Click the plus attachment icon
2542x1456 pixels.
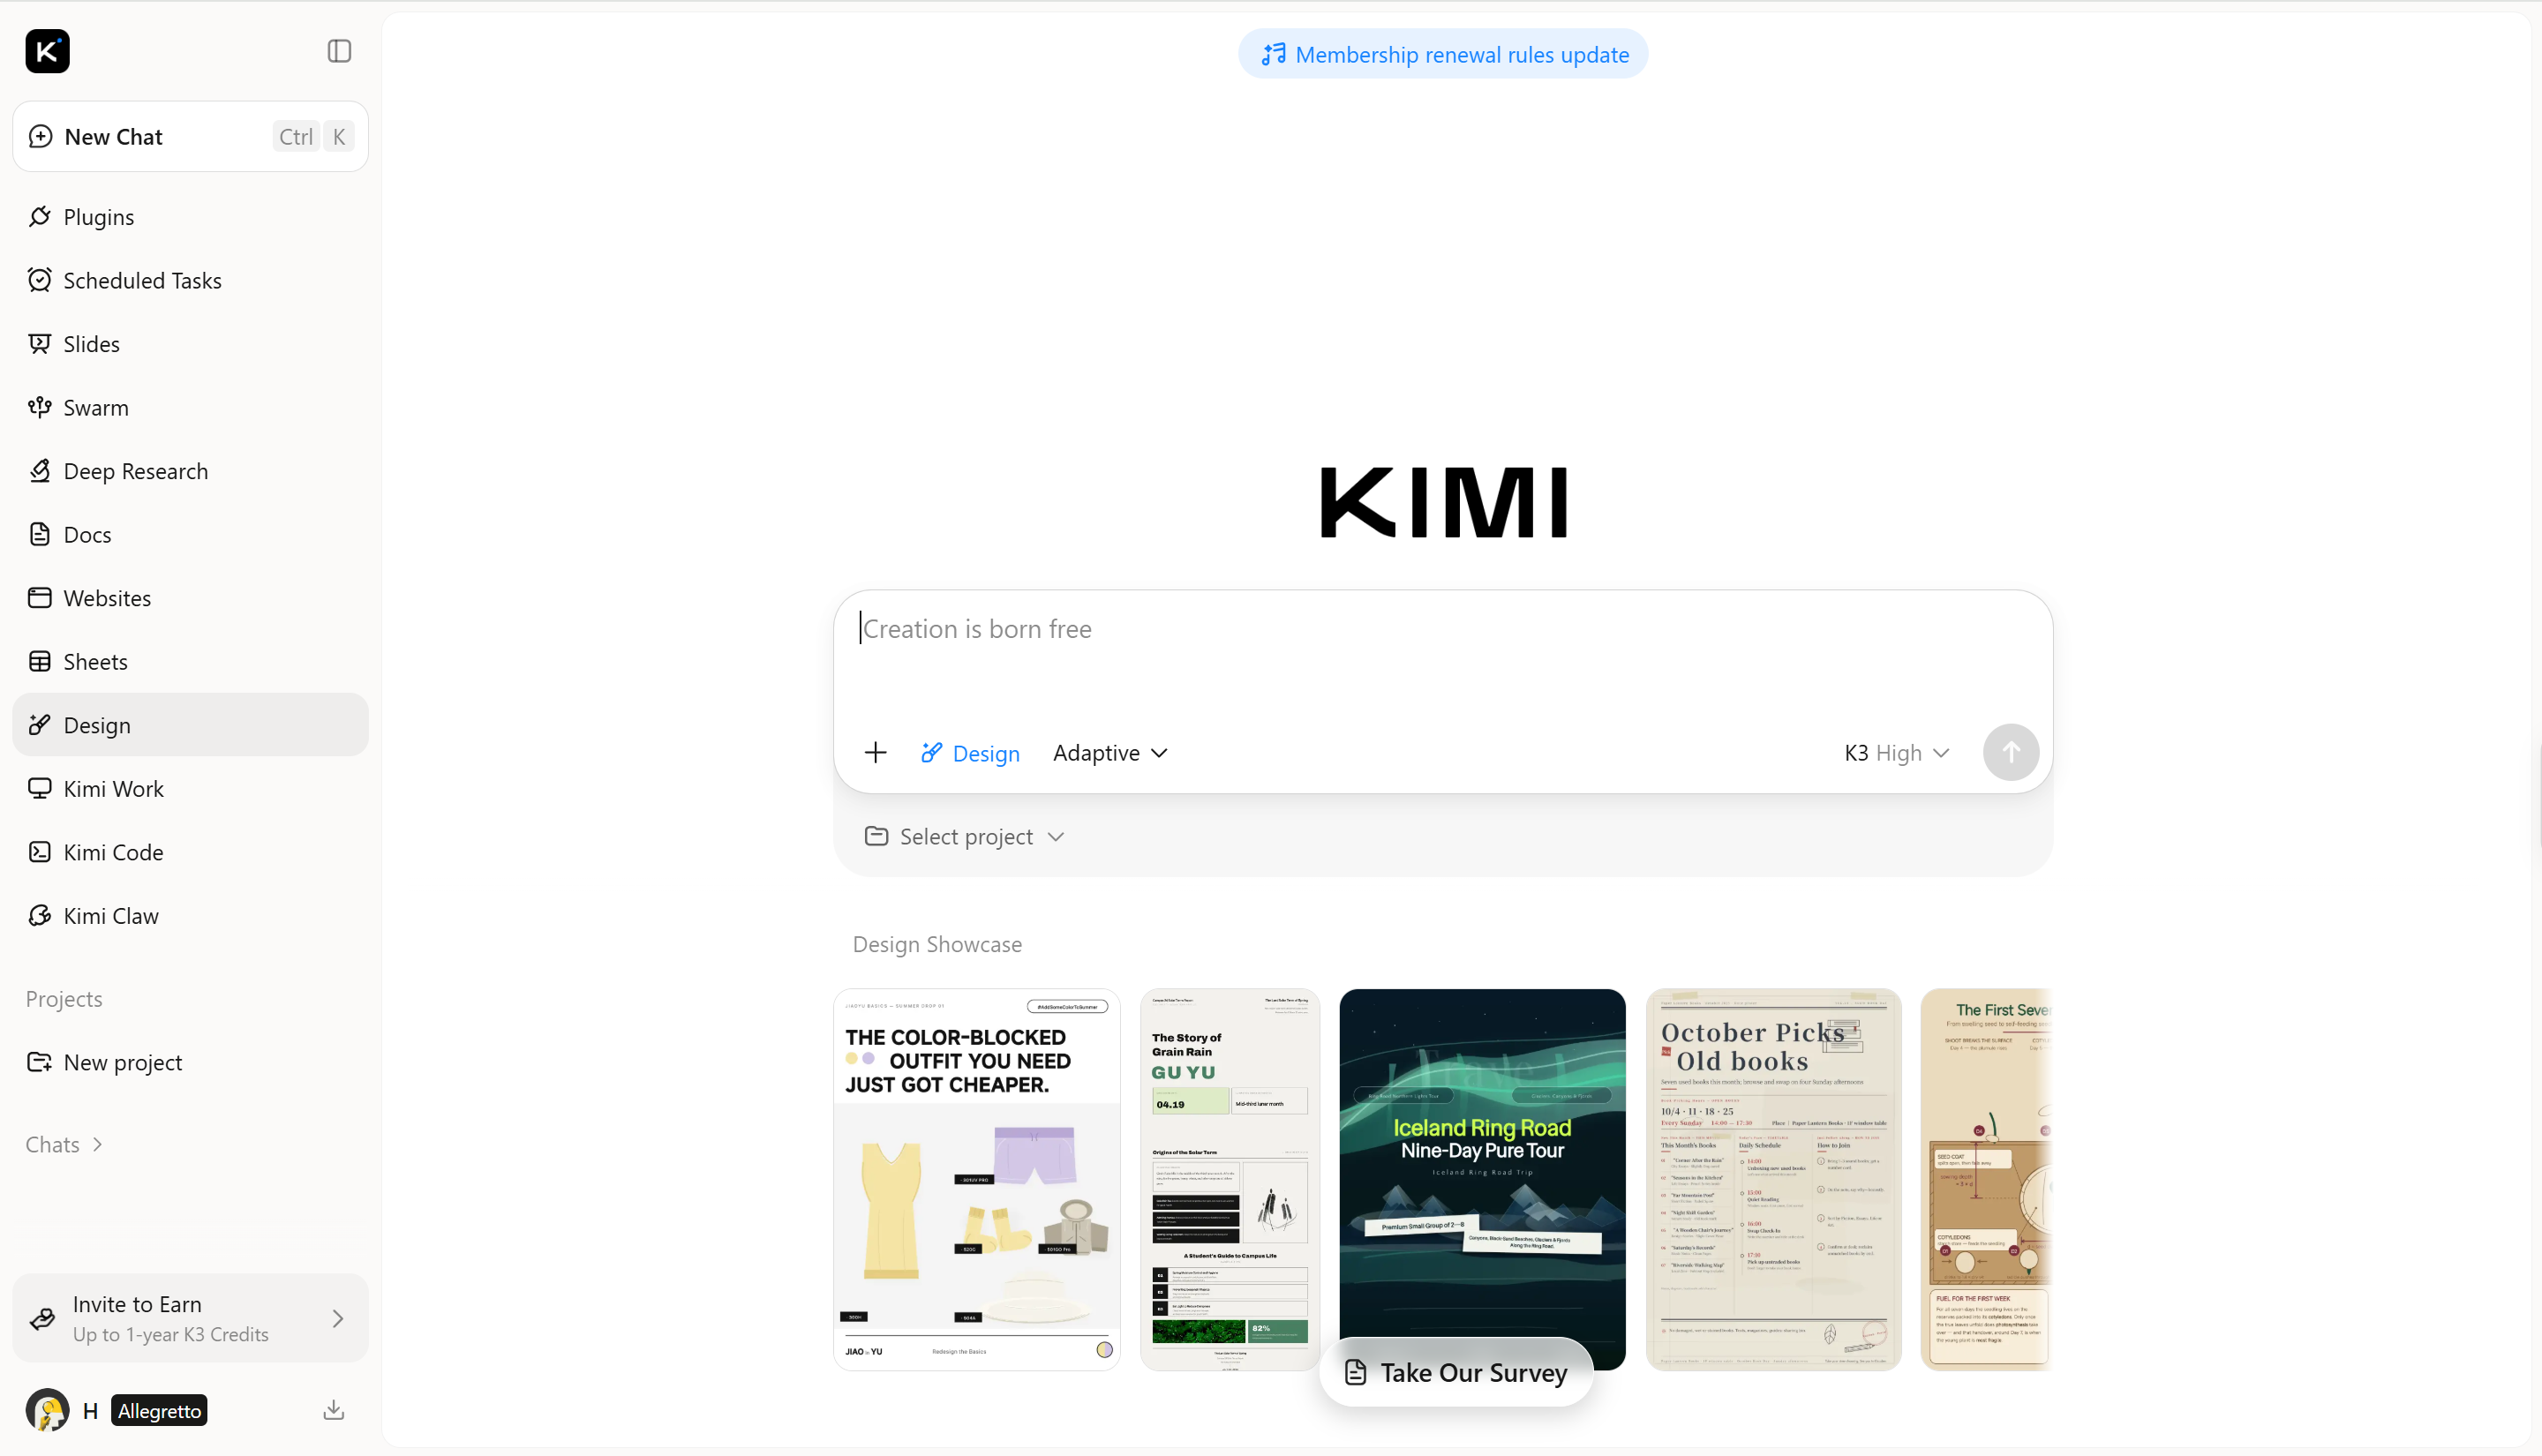point(875,752)
